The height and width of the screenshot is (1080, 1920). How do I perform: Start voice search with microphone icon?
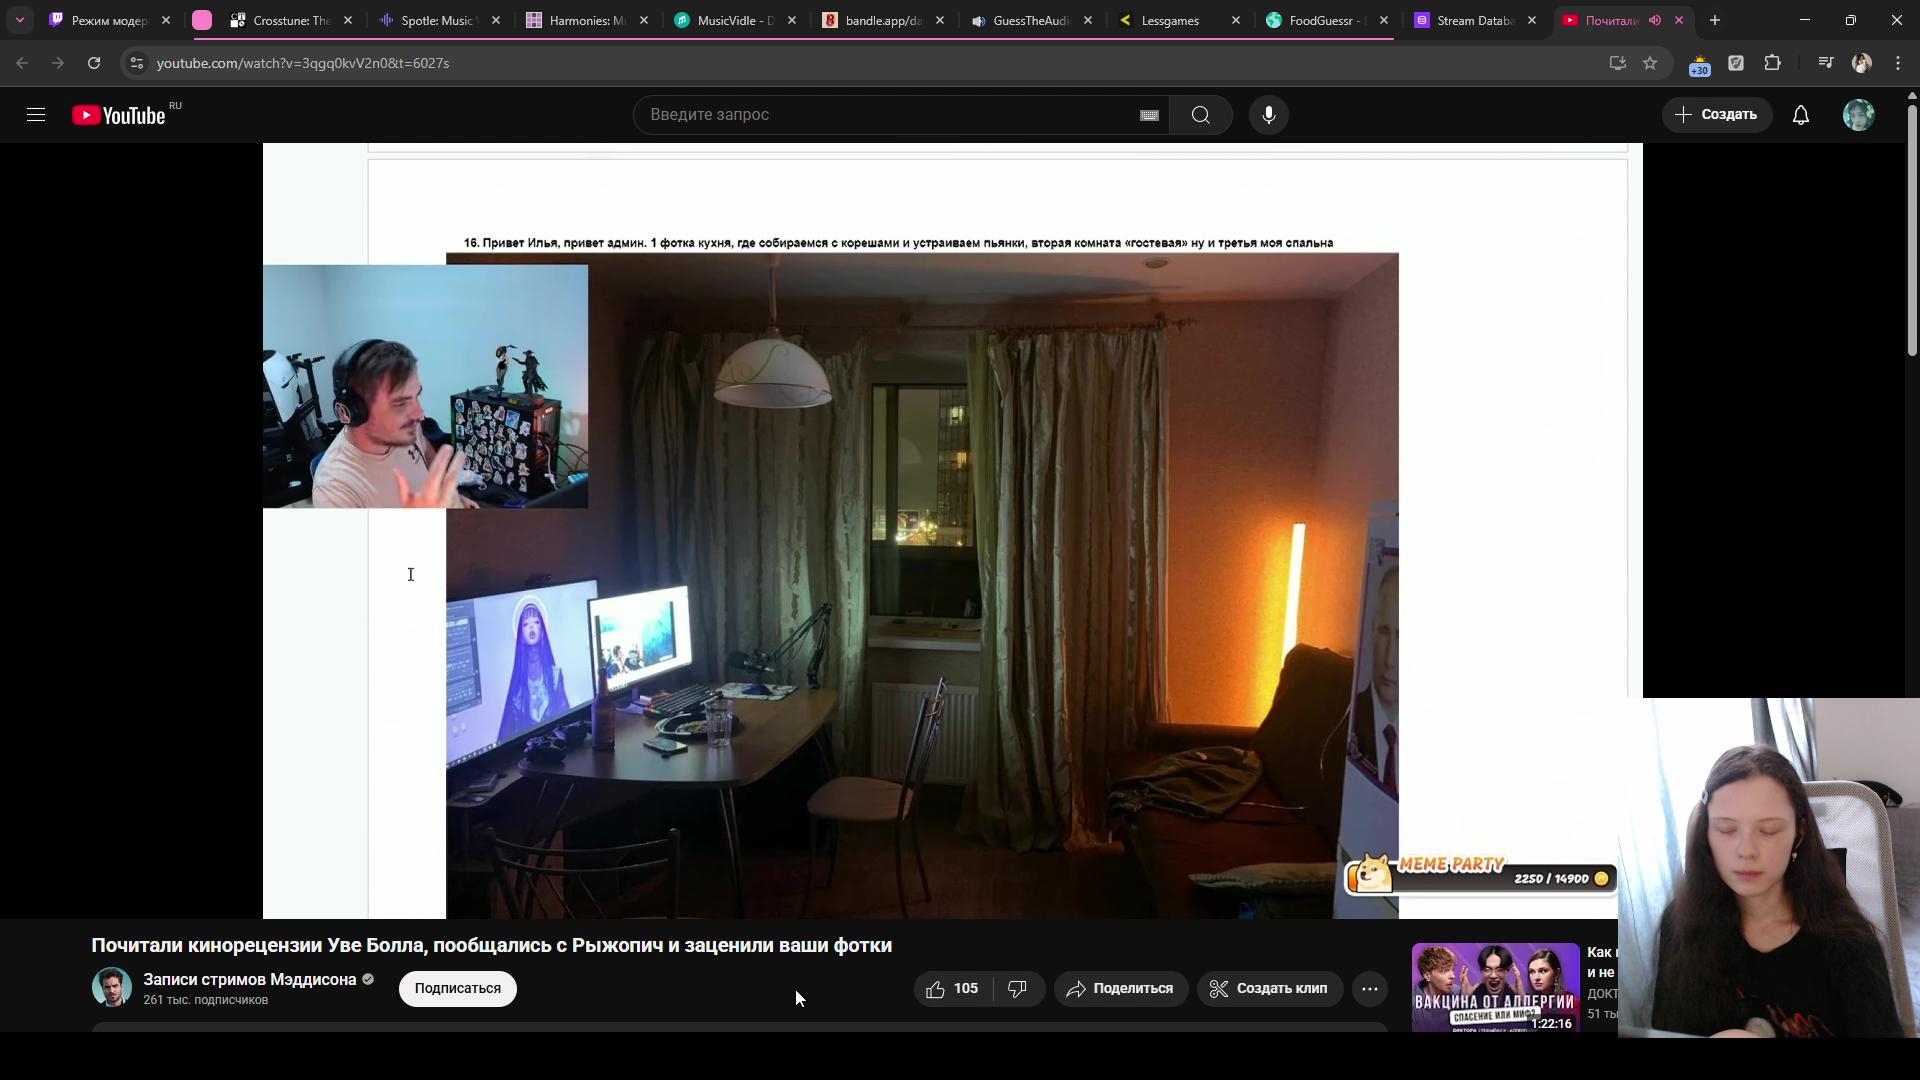click(1268, 115)
